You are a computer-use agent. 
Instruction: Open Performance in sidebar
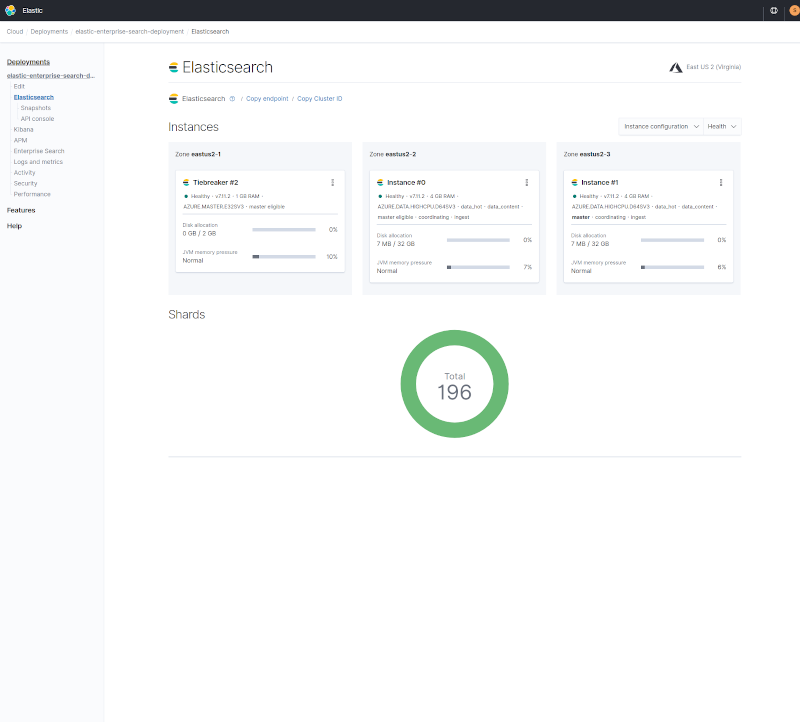click(32, 194)
